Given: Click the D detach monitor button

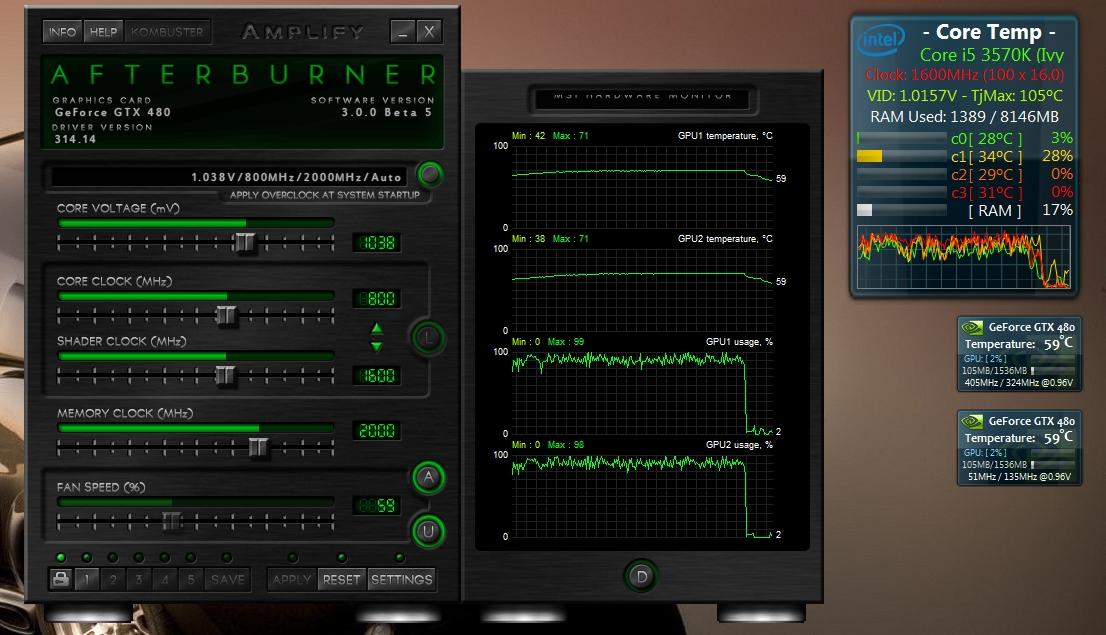Looking at the screenshot, I should pos(641,576).
